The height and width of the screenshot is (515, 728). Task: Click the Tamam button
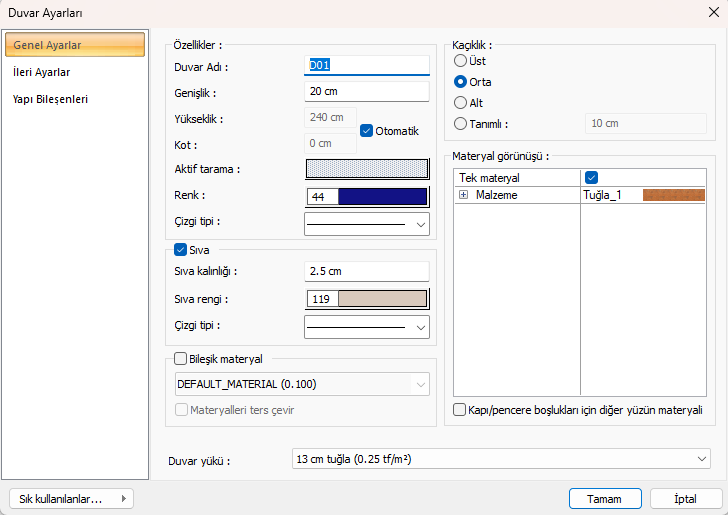coord(604,498)
